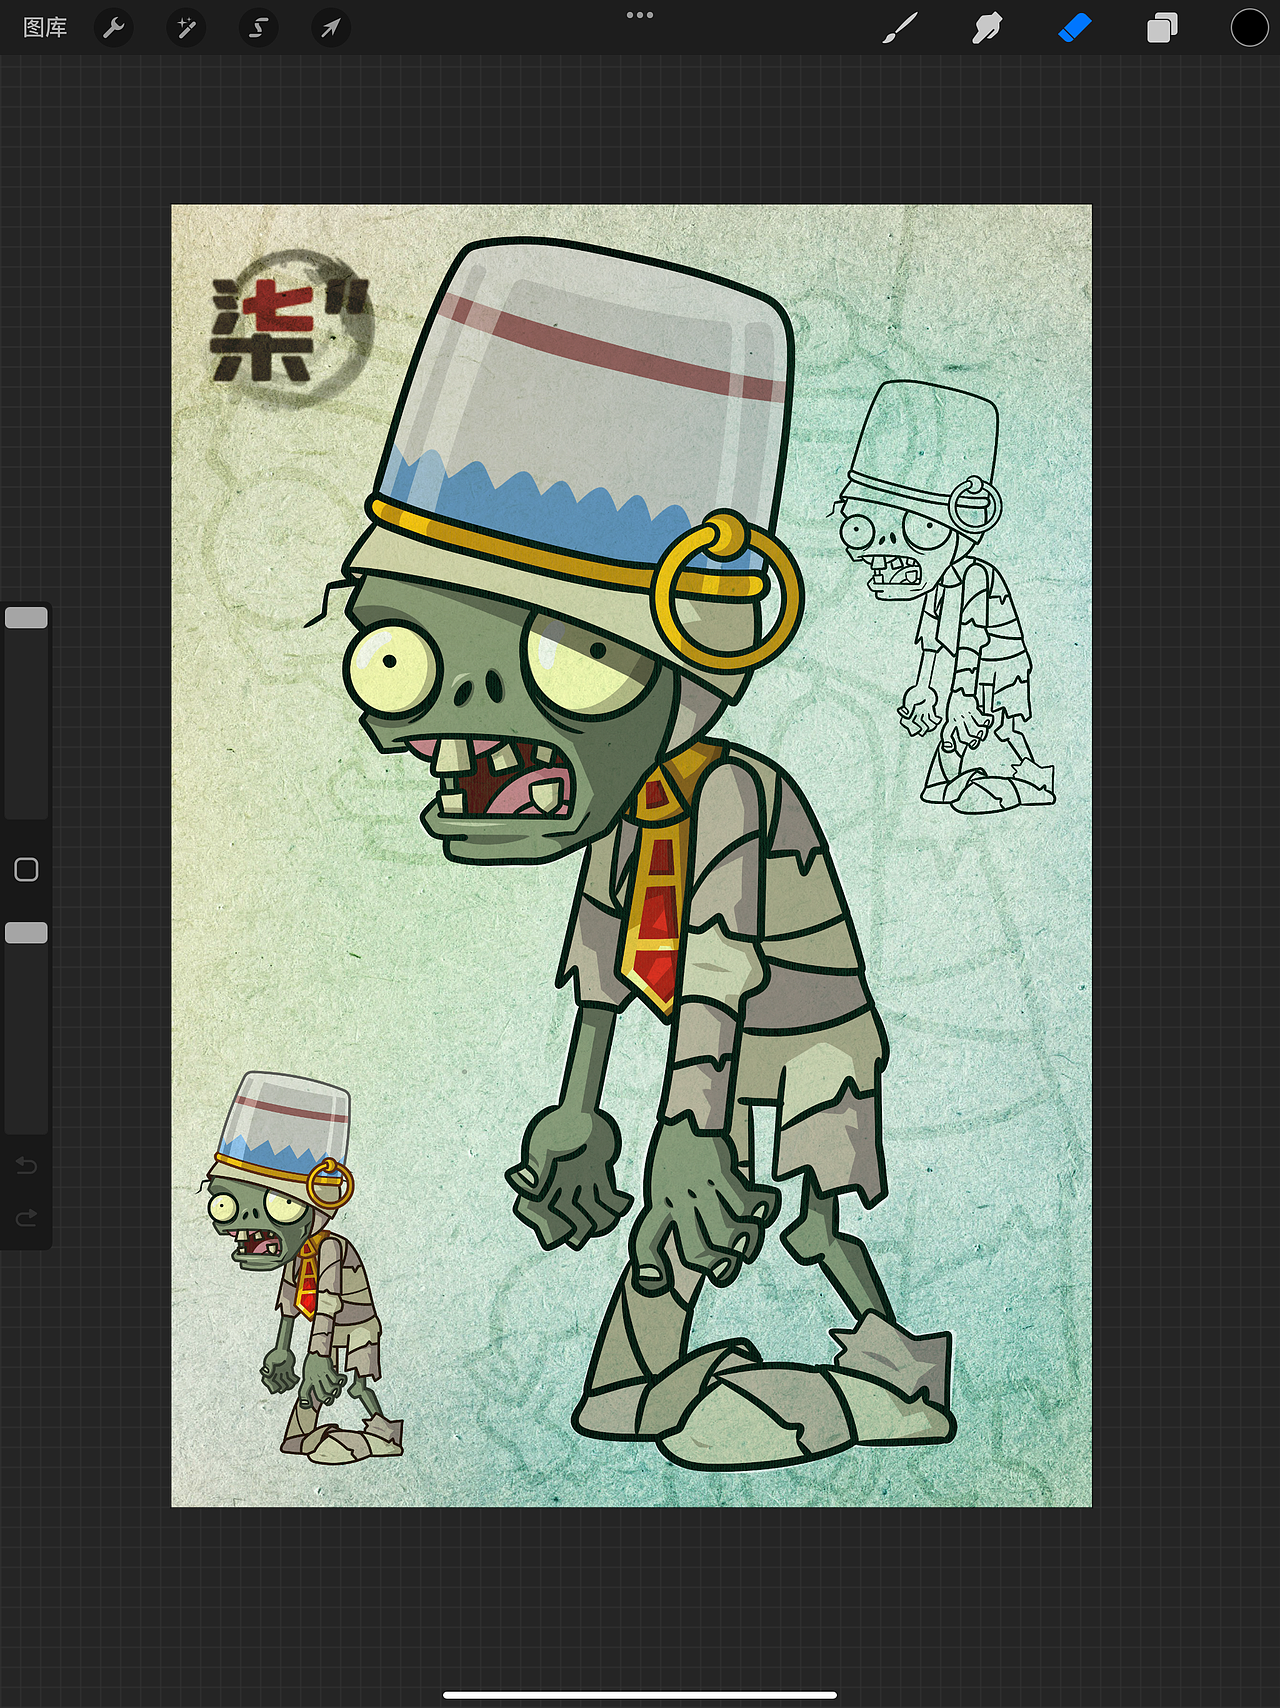
Task: Open the Gallery (图库) button
Action: (45, 28)
